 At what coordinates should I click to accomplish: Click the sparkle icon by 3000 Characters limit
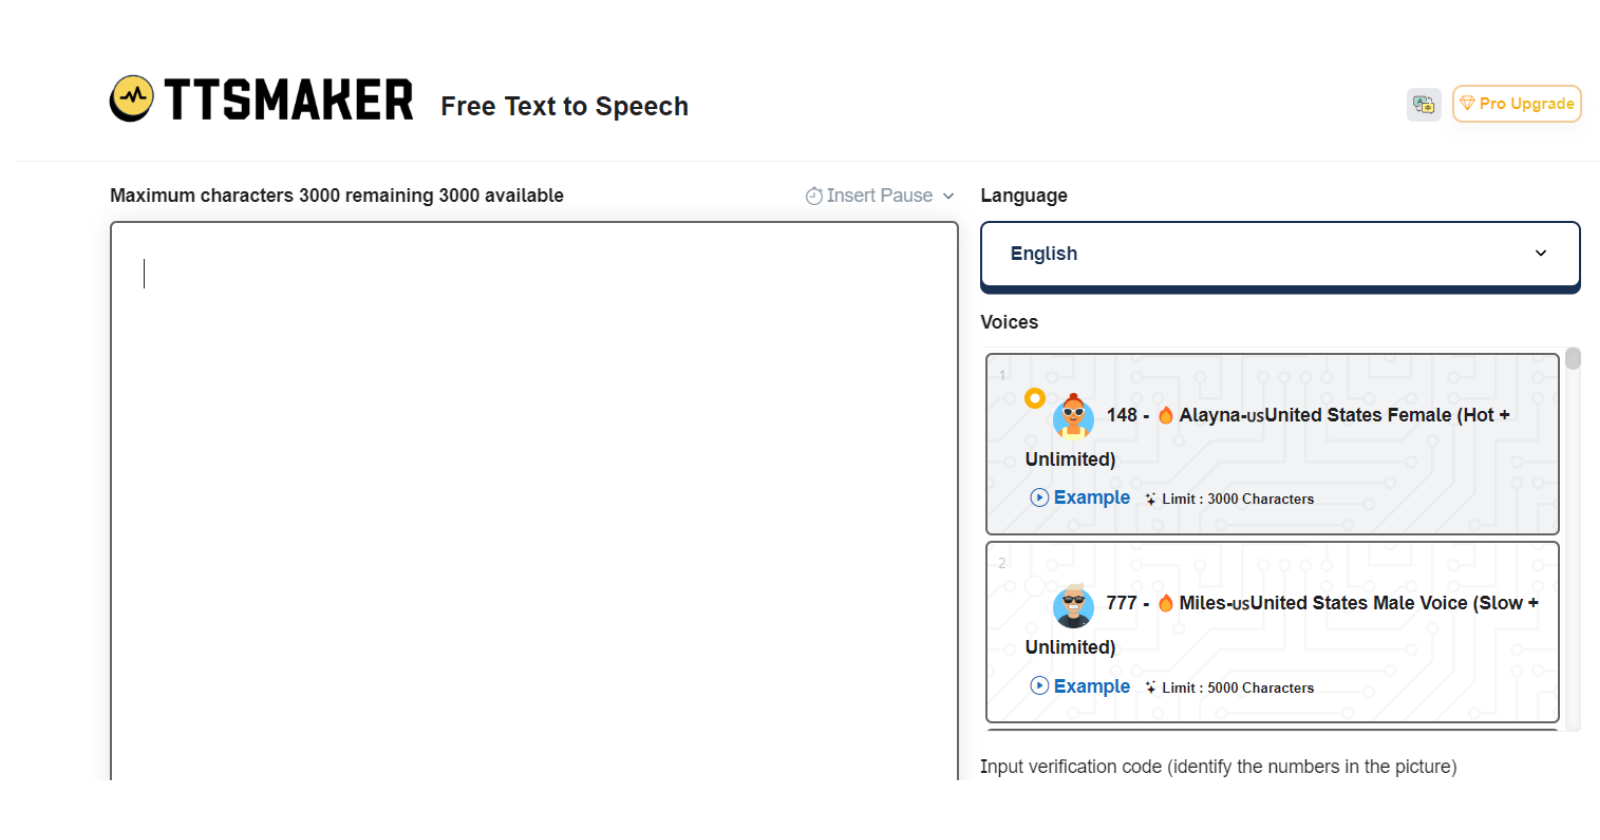pos(1150,499)
